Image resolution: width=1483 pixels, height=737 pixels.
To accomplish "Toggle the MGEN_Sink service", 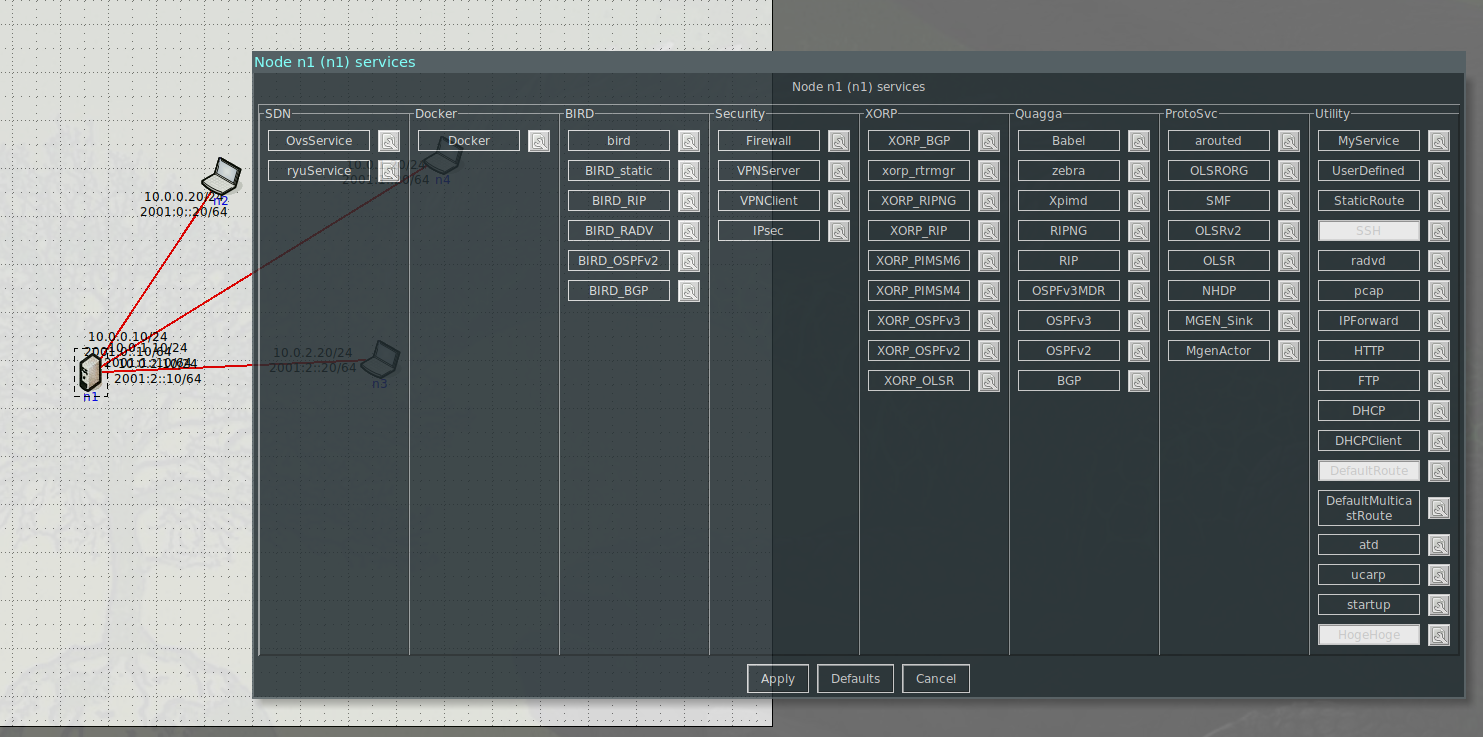I will pos(1219,321).
